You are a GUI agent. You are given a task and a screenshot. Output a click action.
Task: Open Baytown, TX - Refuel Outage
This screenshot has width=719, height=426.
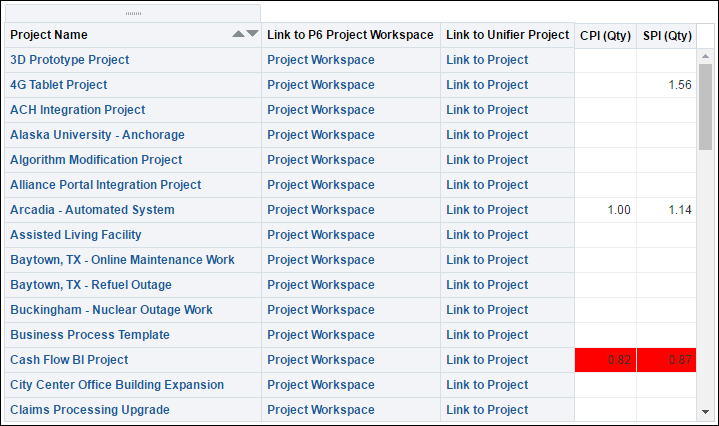tap(91, 285)
